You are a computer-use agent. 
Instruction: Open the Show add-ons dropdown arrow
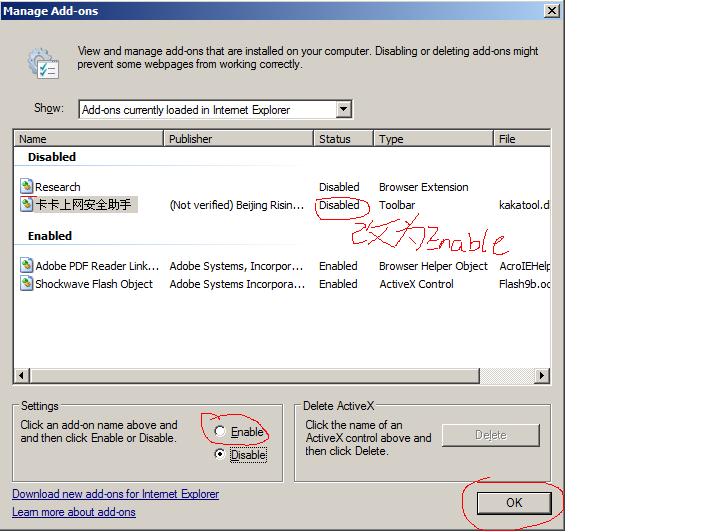[x=343, y=109]
